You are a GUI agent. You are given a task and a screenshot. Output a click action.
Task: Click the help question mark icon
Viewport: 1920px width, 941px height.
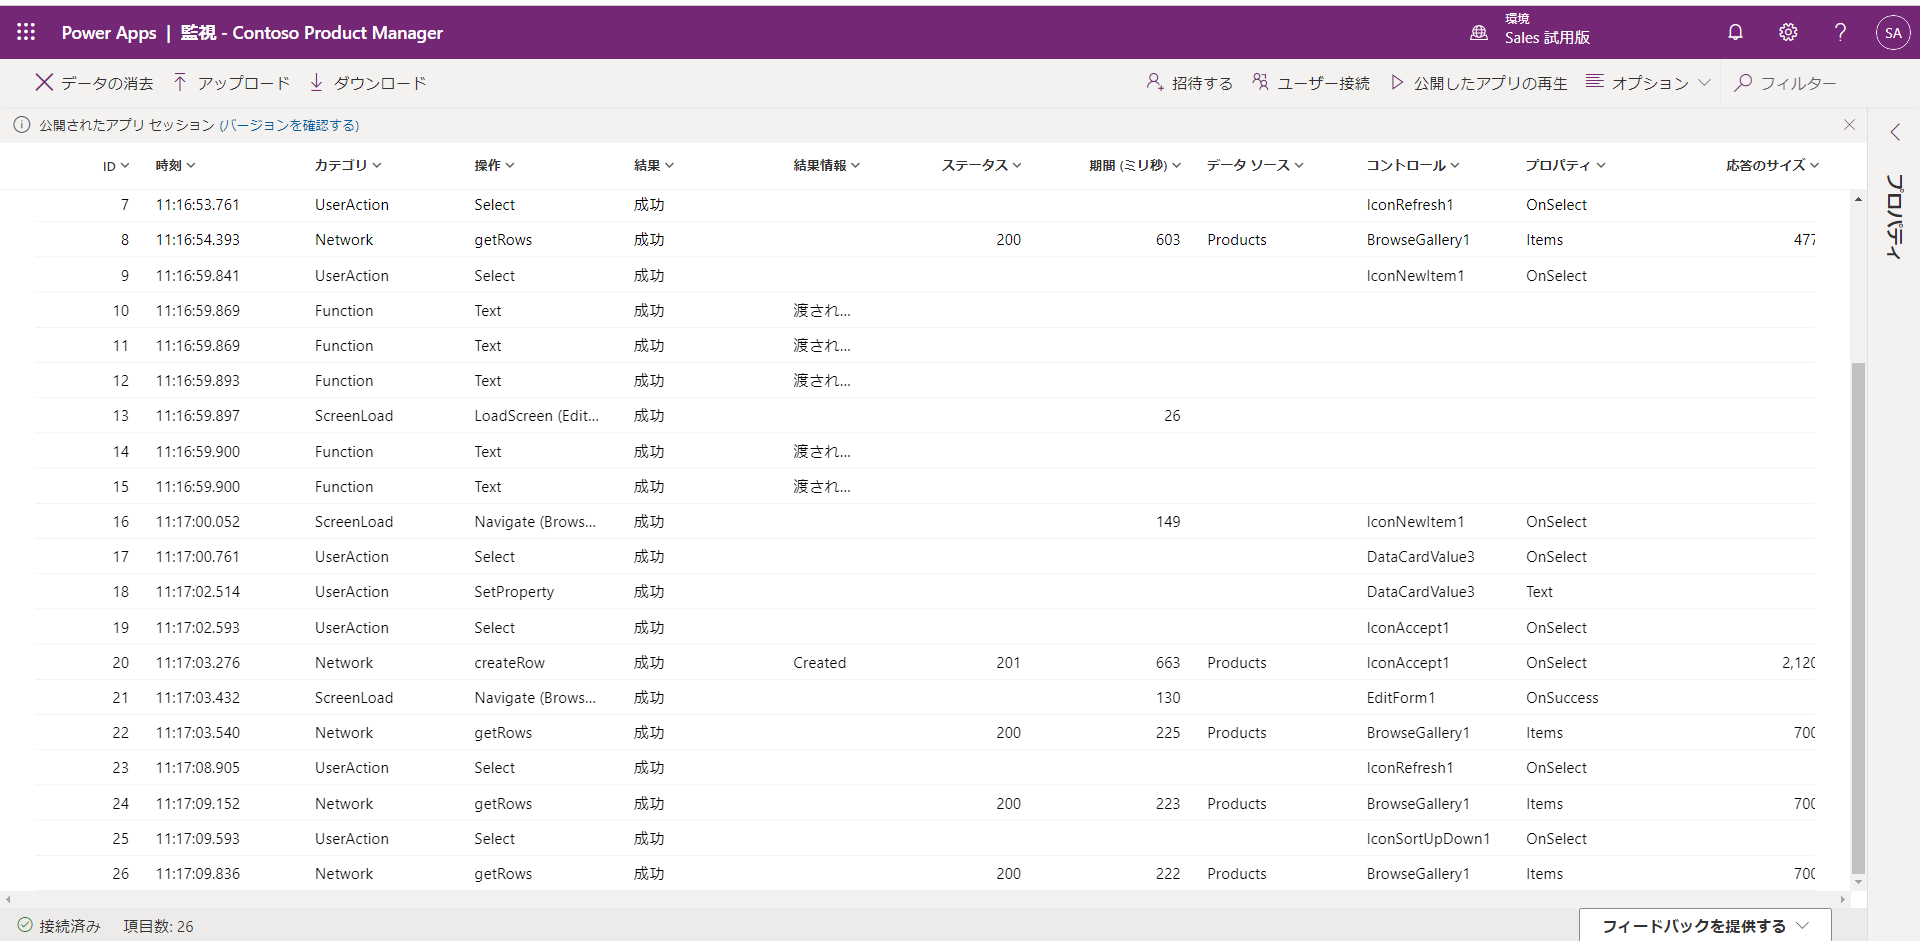pyautogui.click(x=1840, y=32)
